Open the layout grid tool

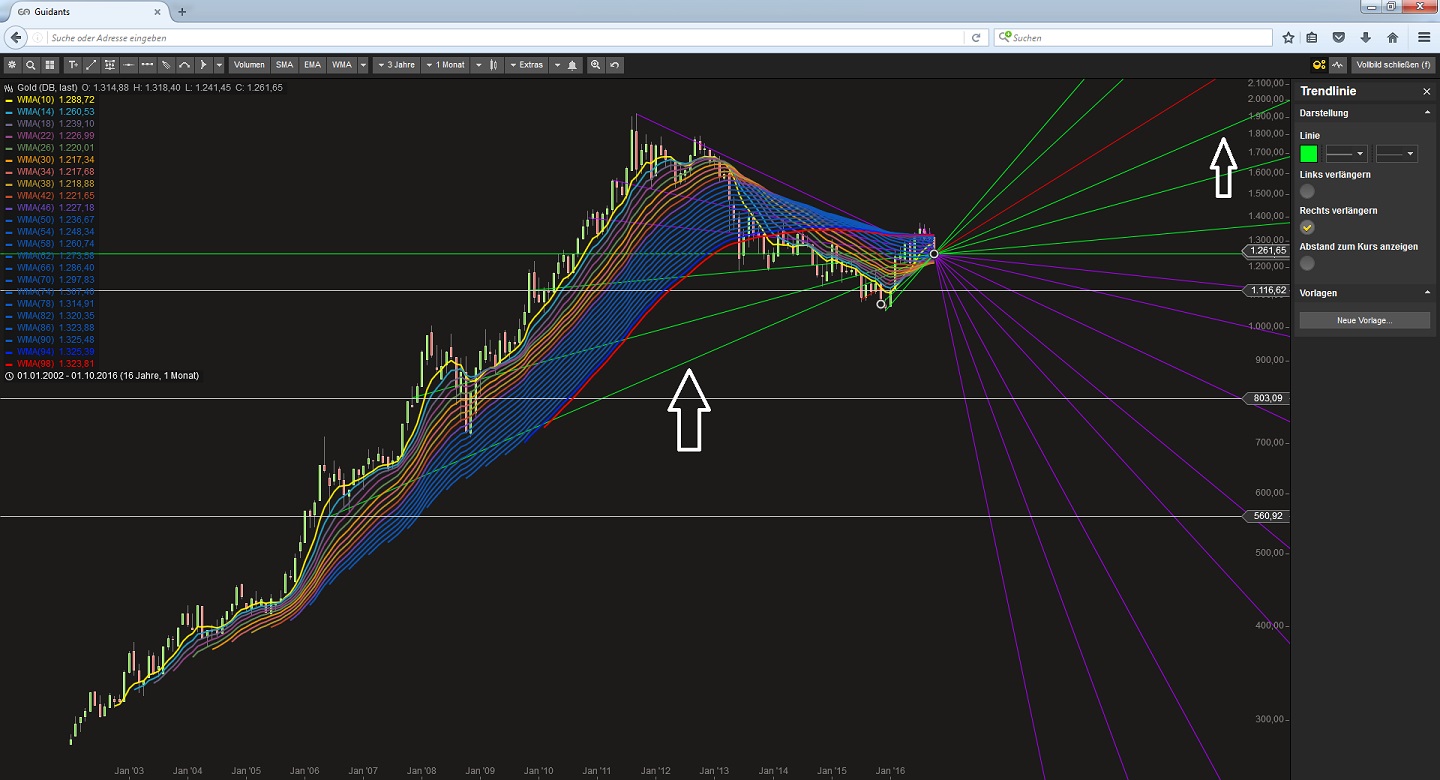50,65
